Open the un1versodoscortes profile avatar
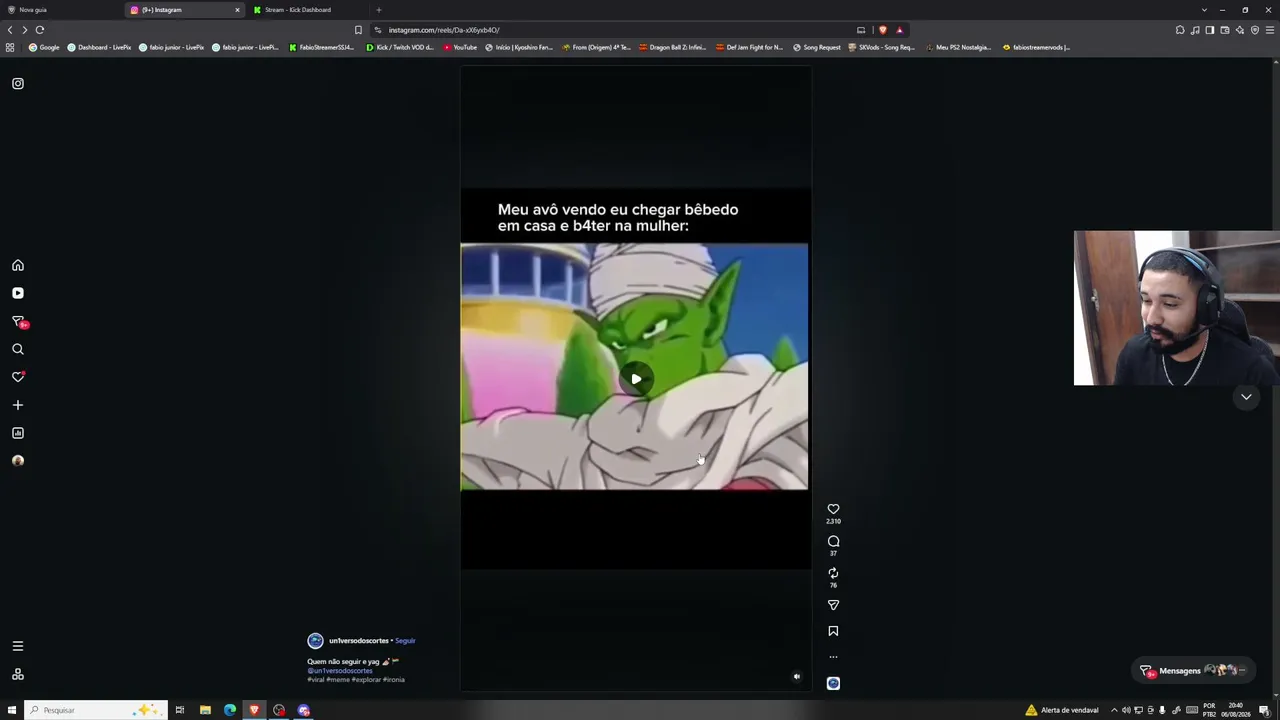Viewport: 1280px width, 720px height. click(315, 641)
